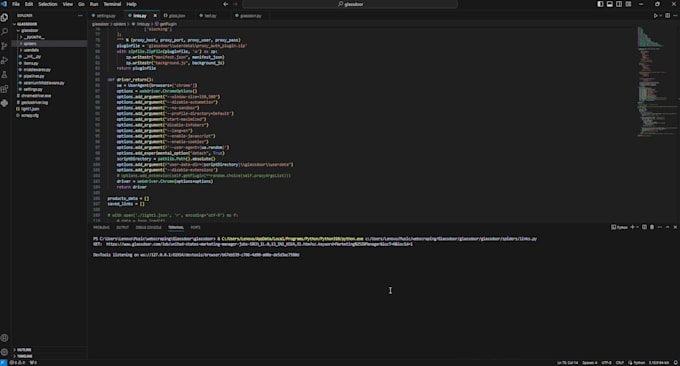Screen dimensions: 680x366
Task: Customize layout icon in title bar
Action: click(628, 4)
